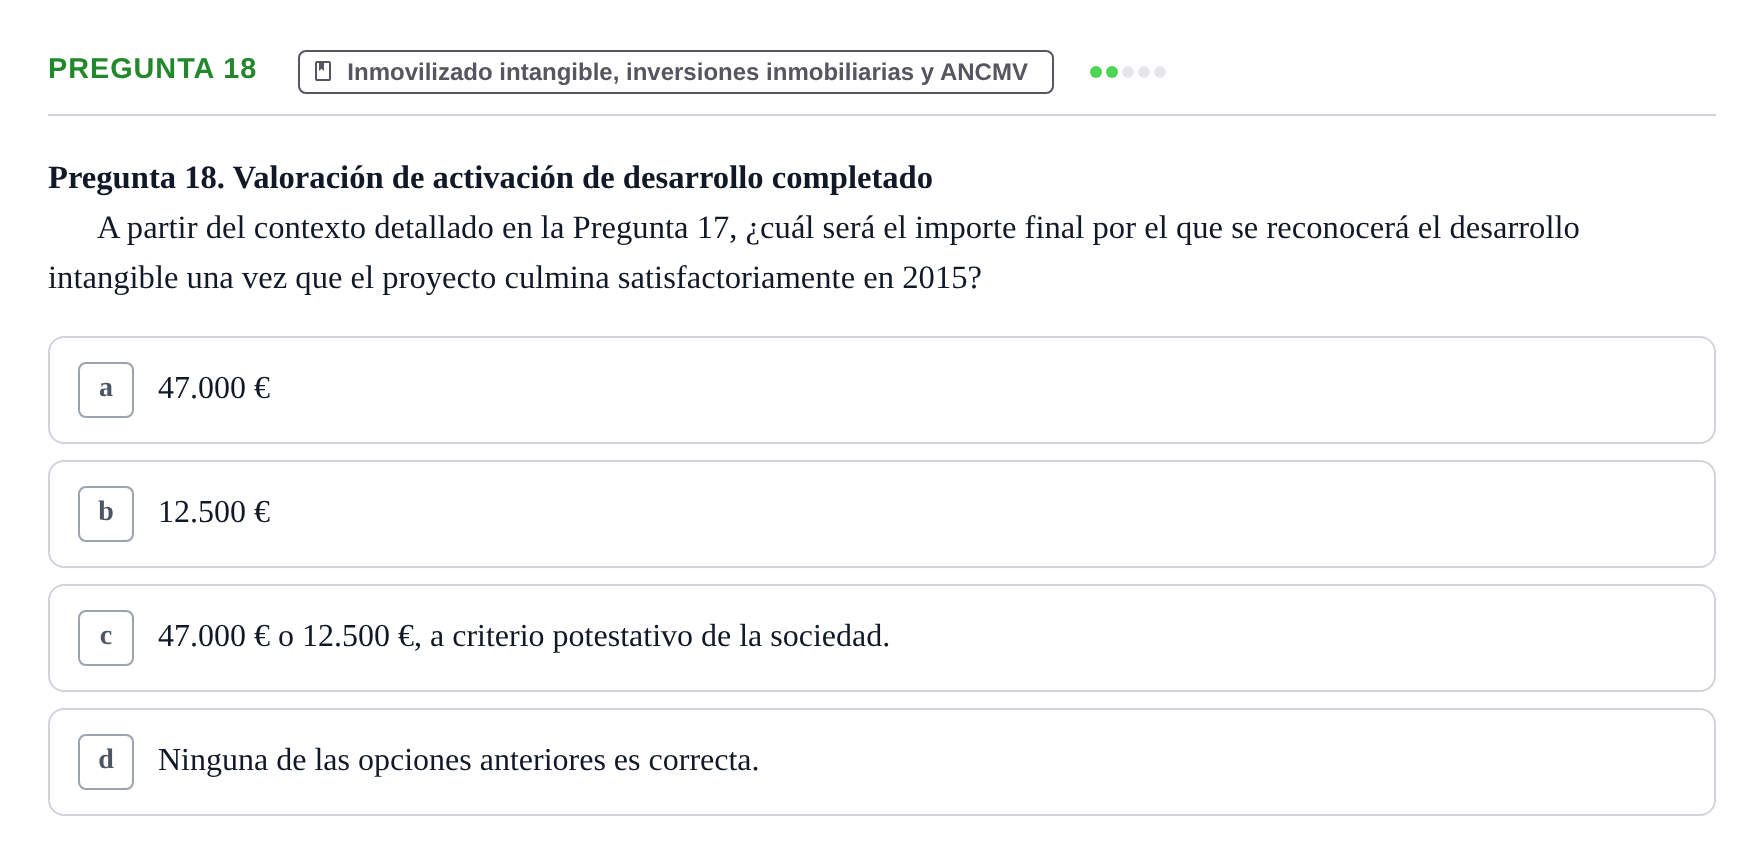The image size is (1764, 864).
Task: Open the Inmovilizado intangible topic tag
Action: coord(676,72)
